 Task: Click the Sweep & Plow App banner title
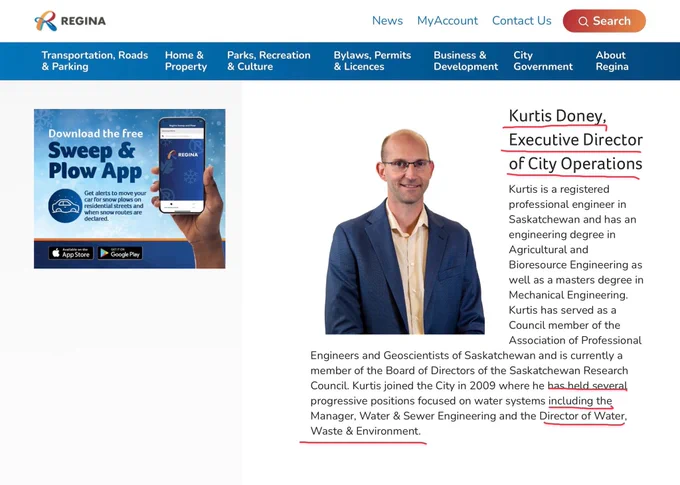click(x=95, y=161)
